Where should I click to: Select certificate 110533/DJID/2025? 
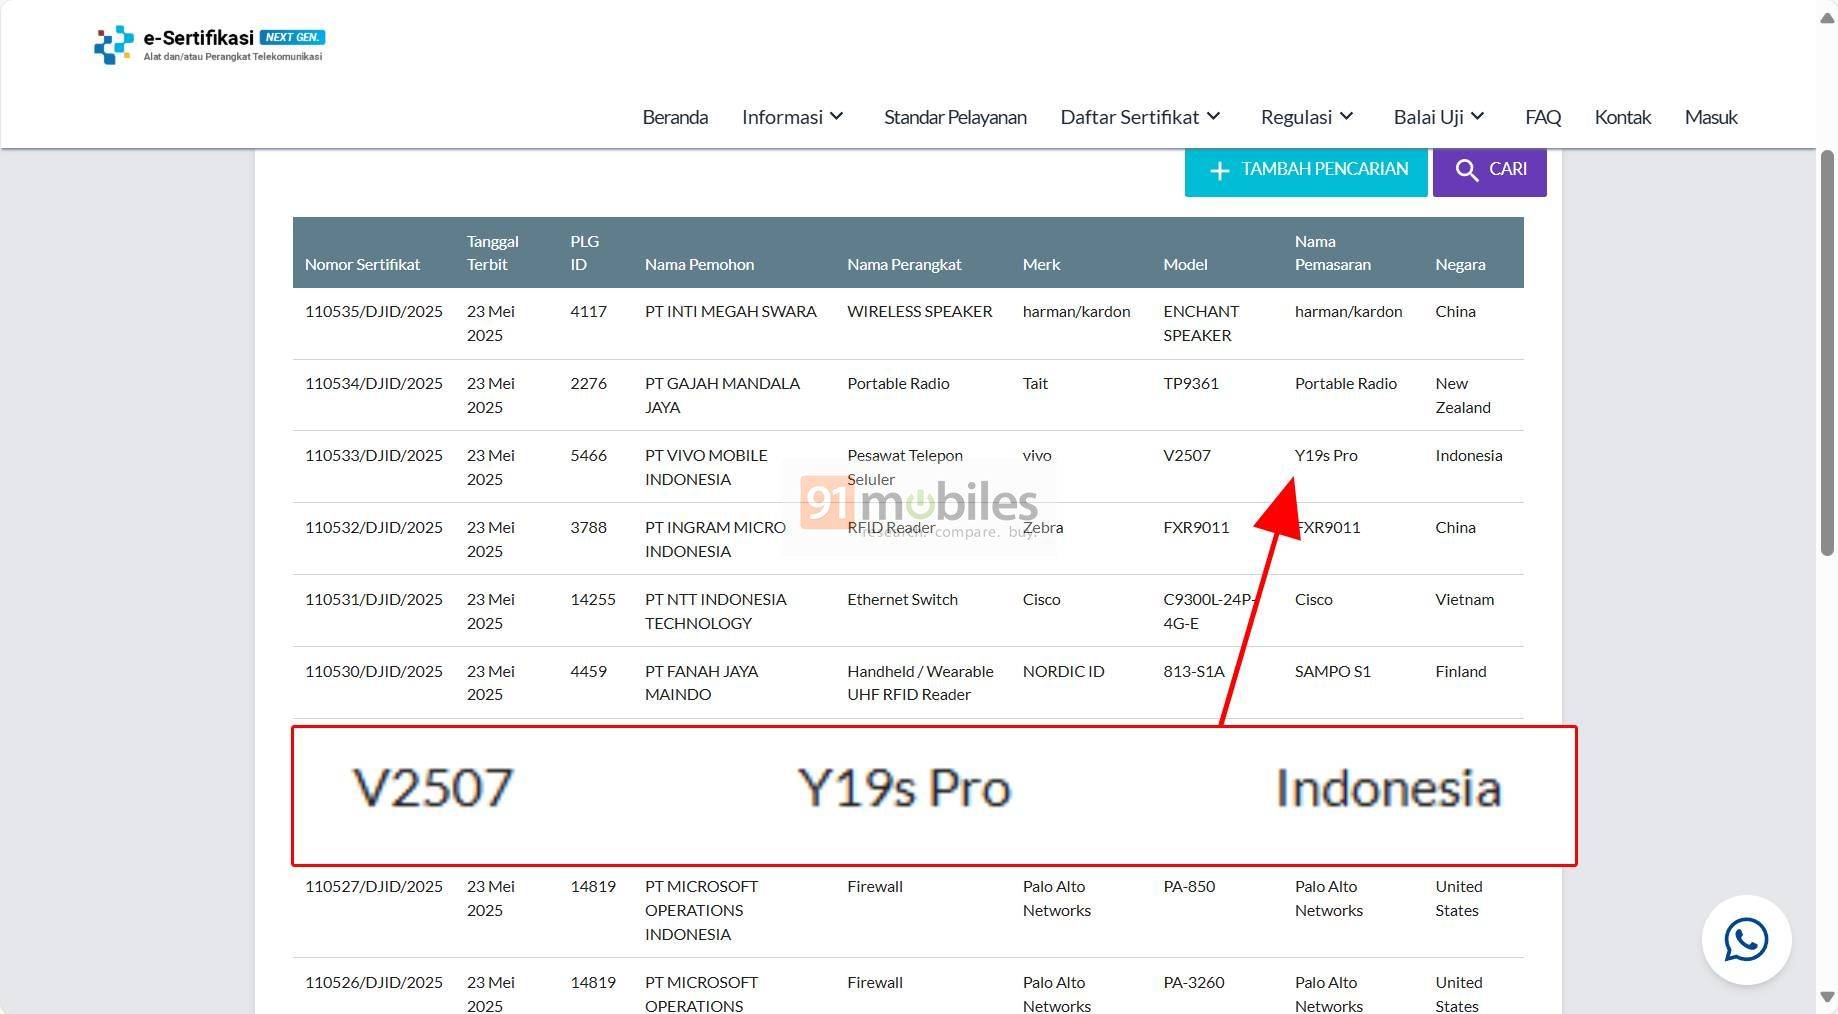click(373, 455)
